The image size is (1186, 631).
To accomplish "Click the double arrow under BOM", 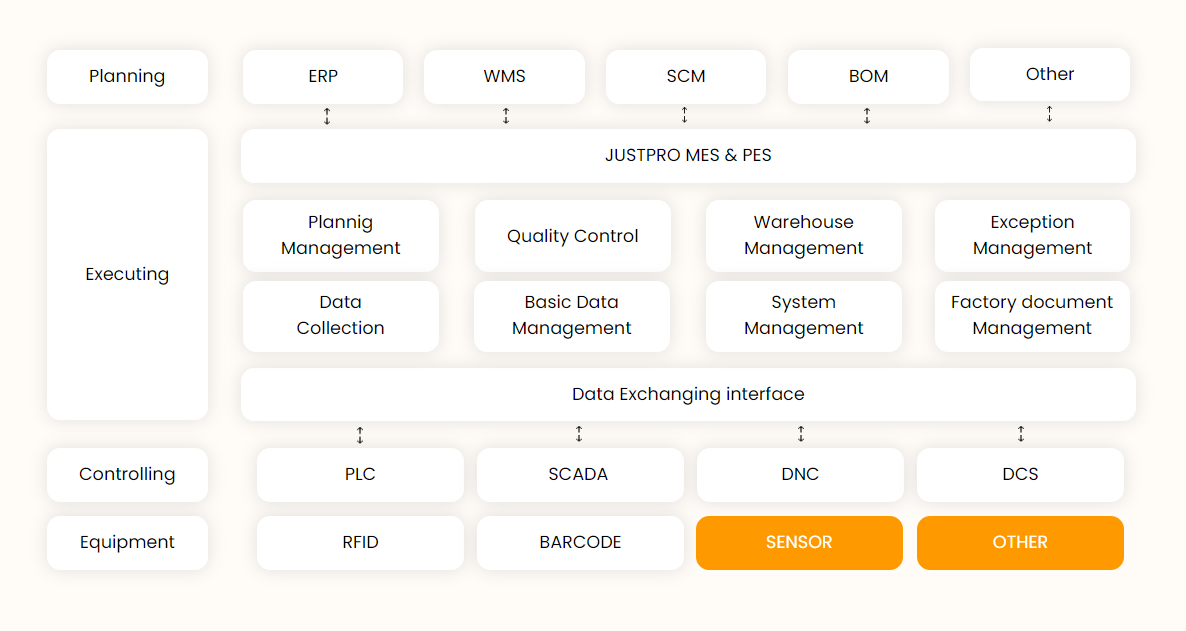I will (867, 116).
